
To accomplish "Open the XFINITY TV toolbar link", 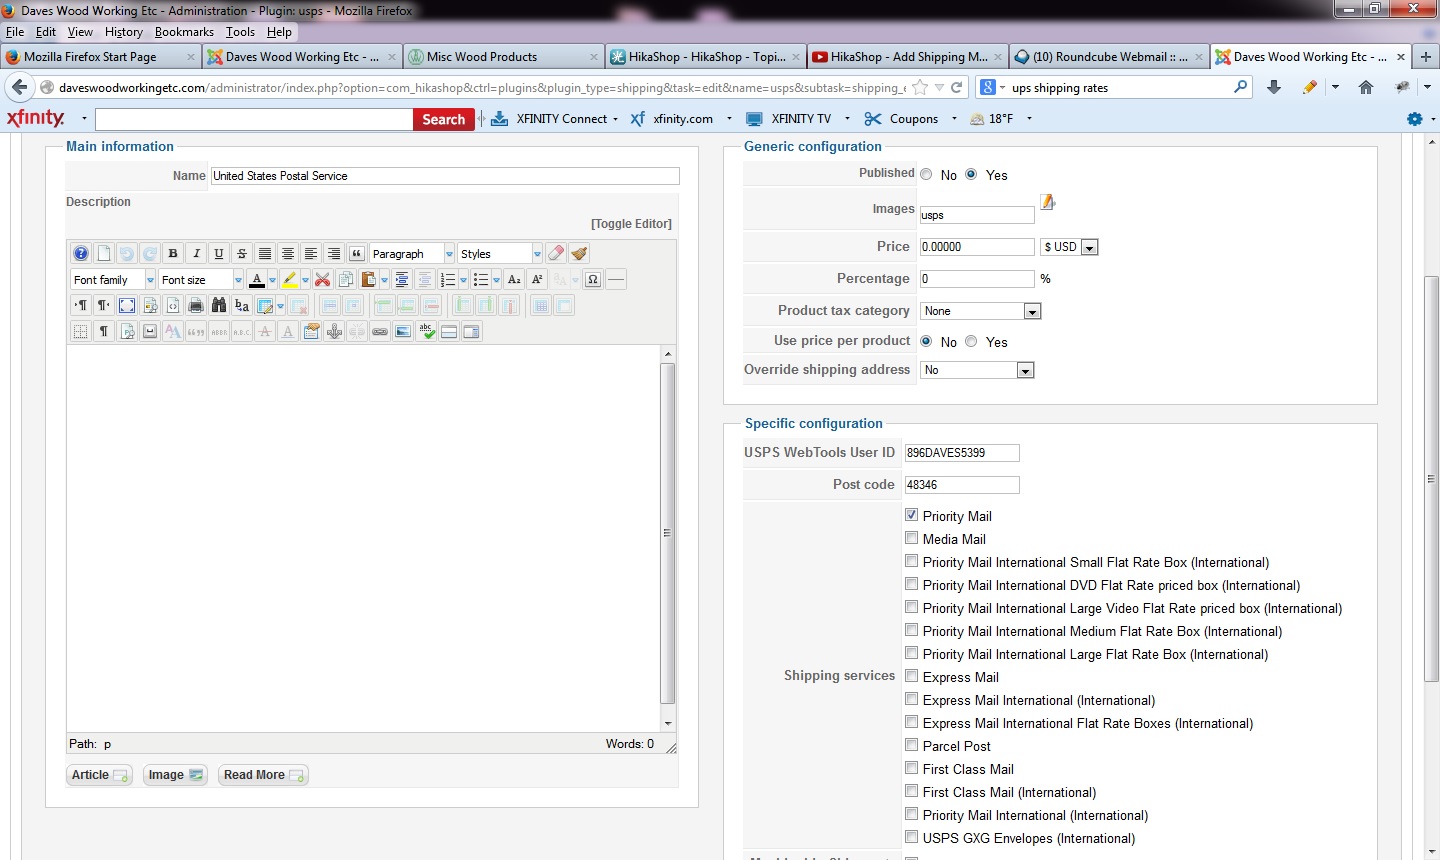I will click(x=789, y=119).
